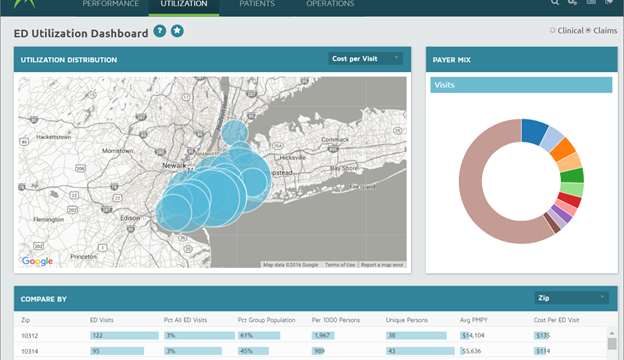The image size is (624, 360).
Task: Click the Hicksville label on the map
Action: point(292,158)
